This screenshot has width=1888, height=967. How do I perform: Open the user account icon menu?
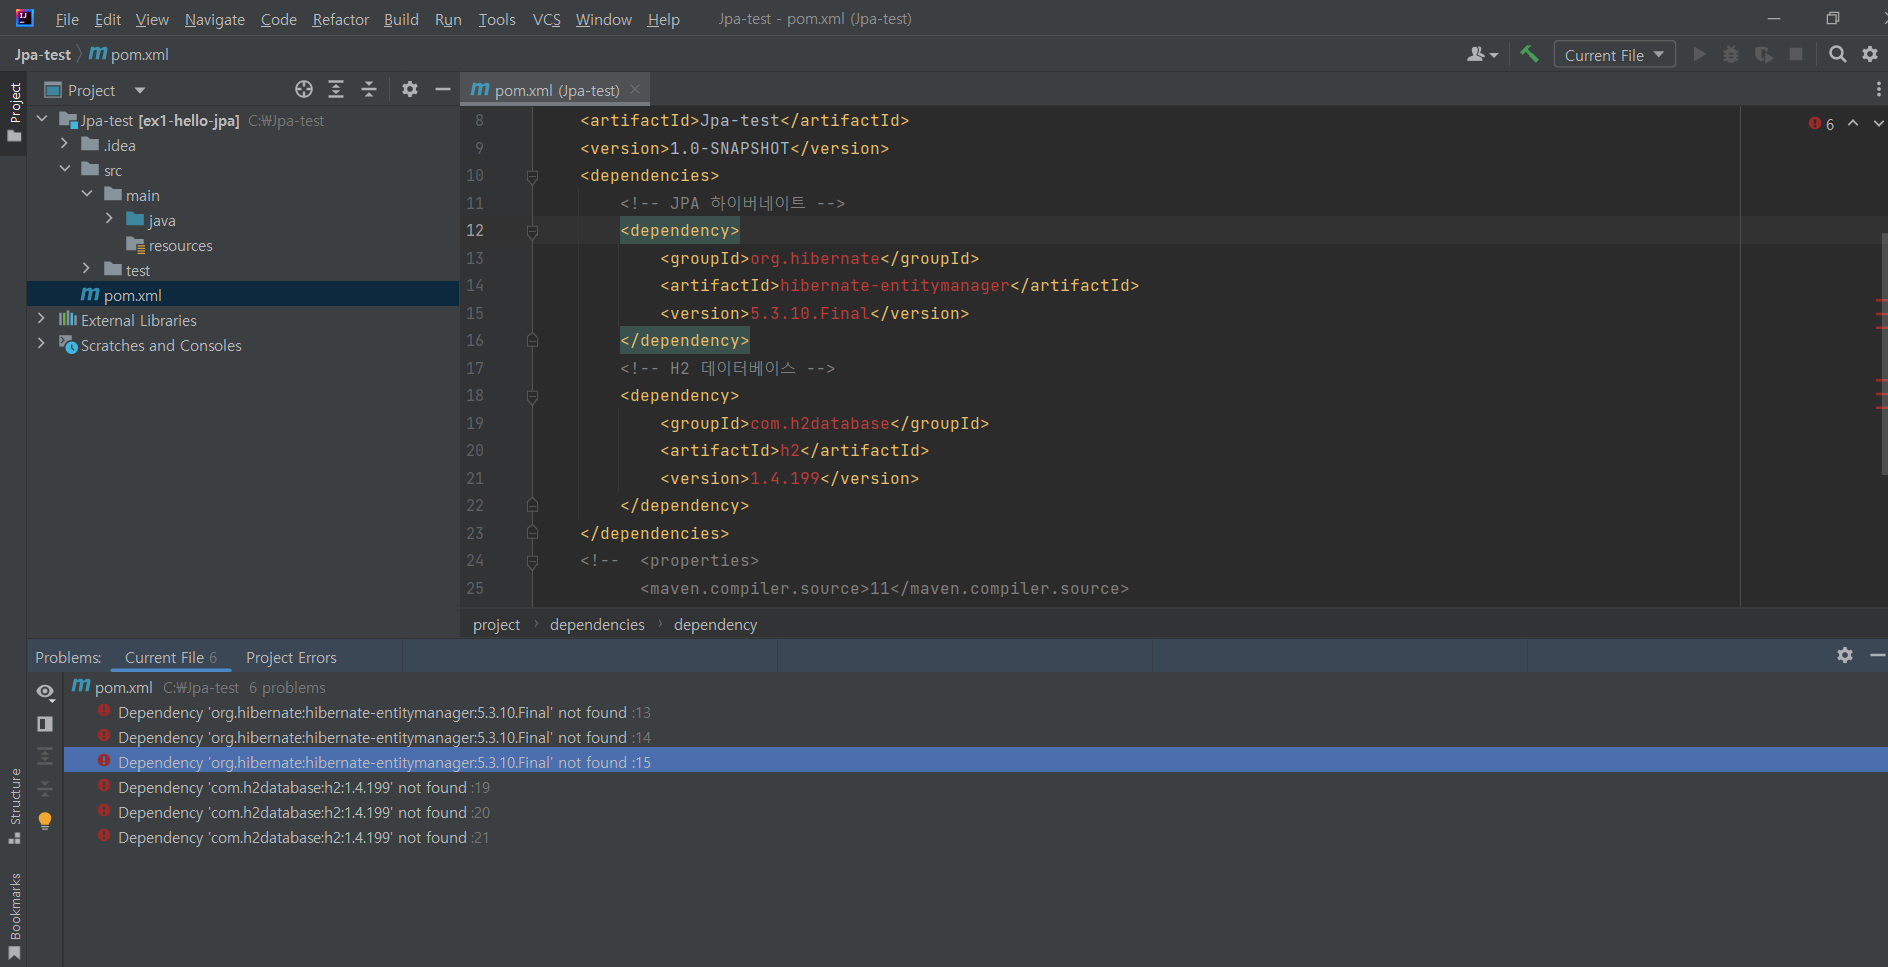(1482, 54)
